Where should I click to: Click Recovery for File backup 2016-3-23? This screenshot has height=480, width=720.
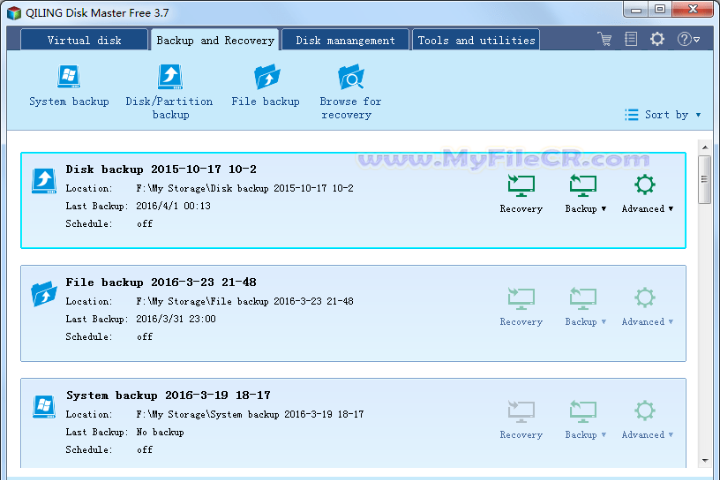(x=521, y=306)
